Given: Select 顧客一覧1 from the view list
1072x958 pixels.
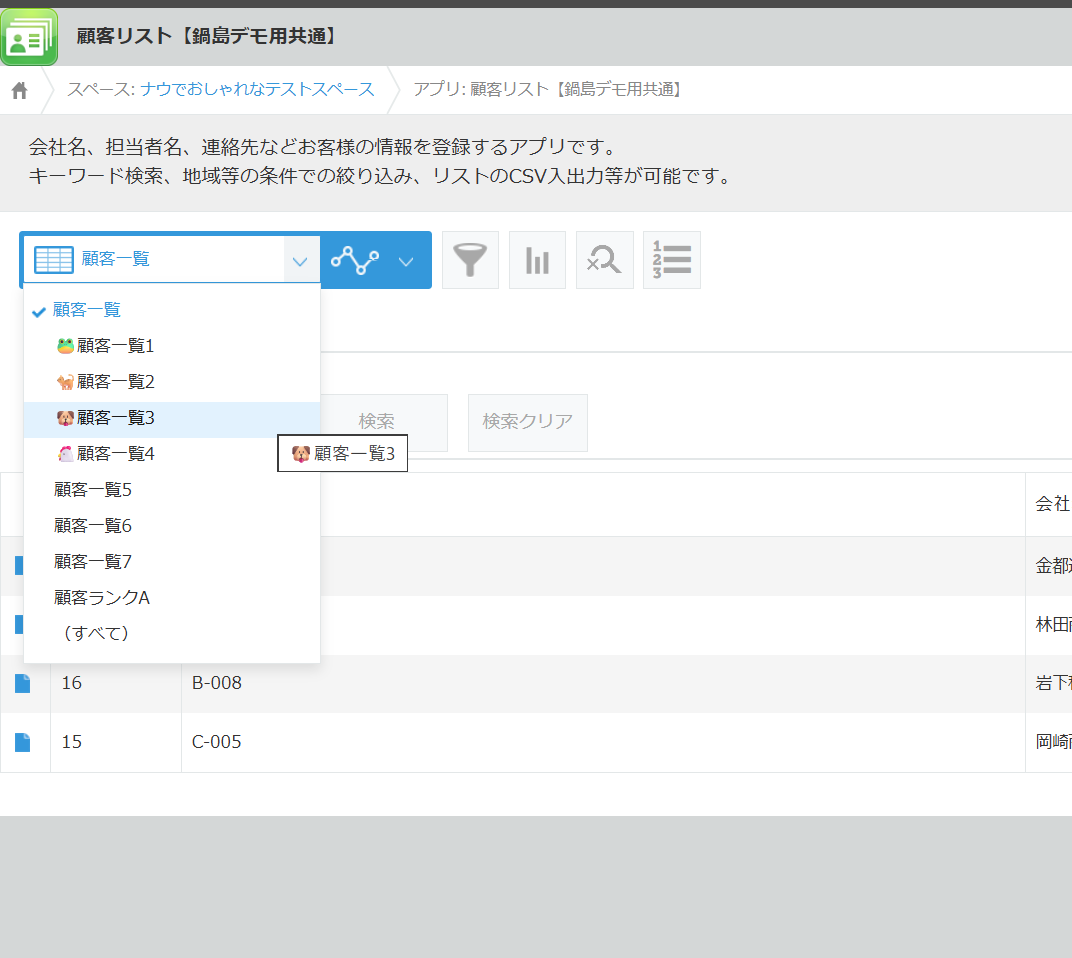Looking at the screenshot, I should point(115,346).
